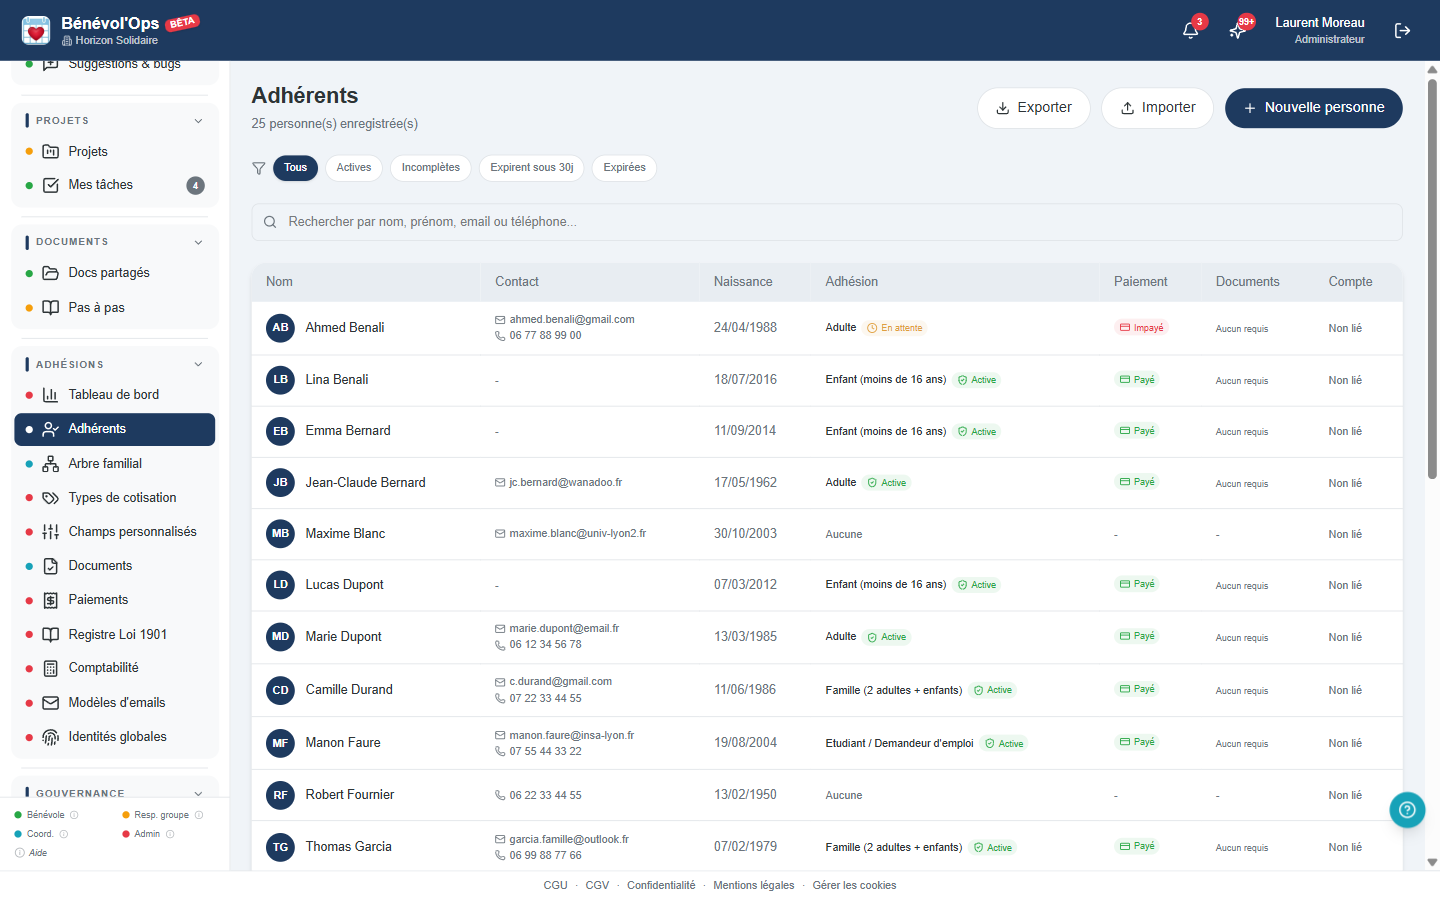
Task: Open the Jean-Claude Bernard row
Action: coord(827,483)
